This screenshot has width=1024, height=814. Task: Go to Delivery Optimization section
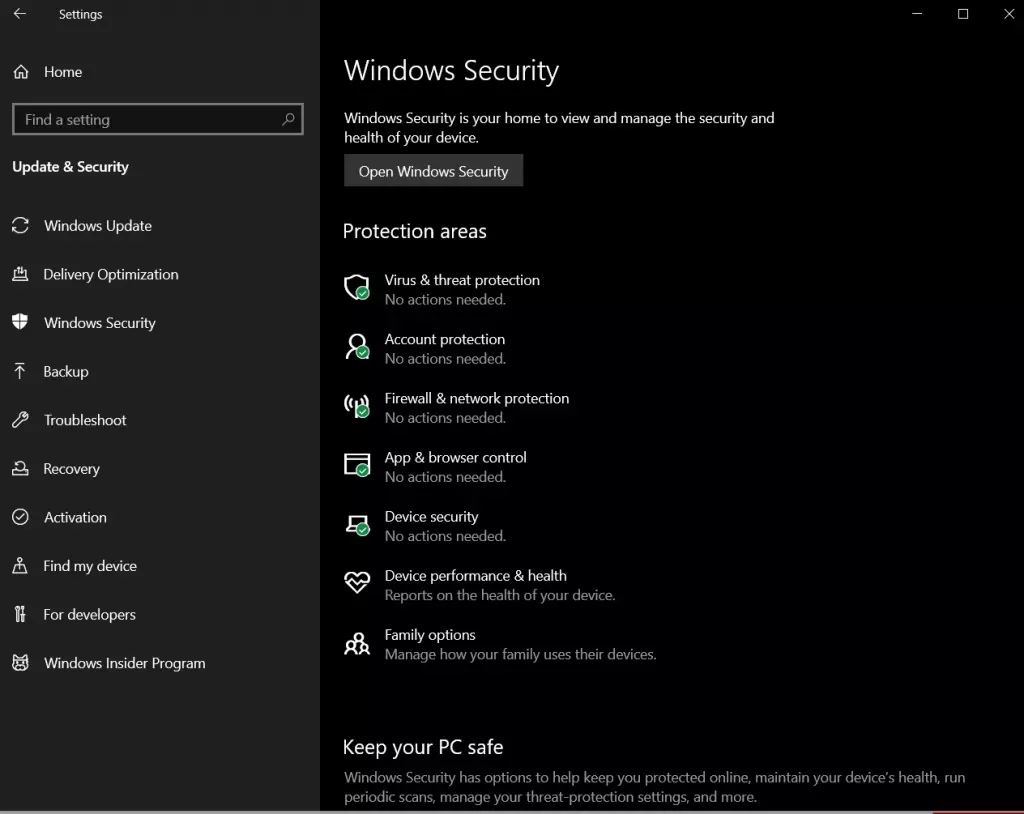(110, 274)
